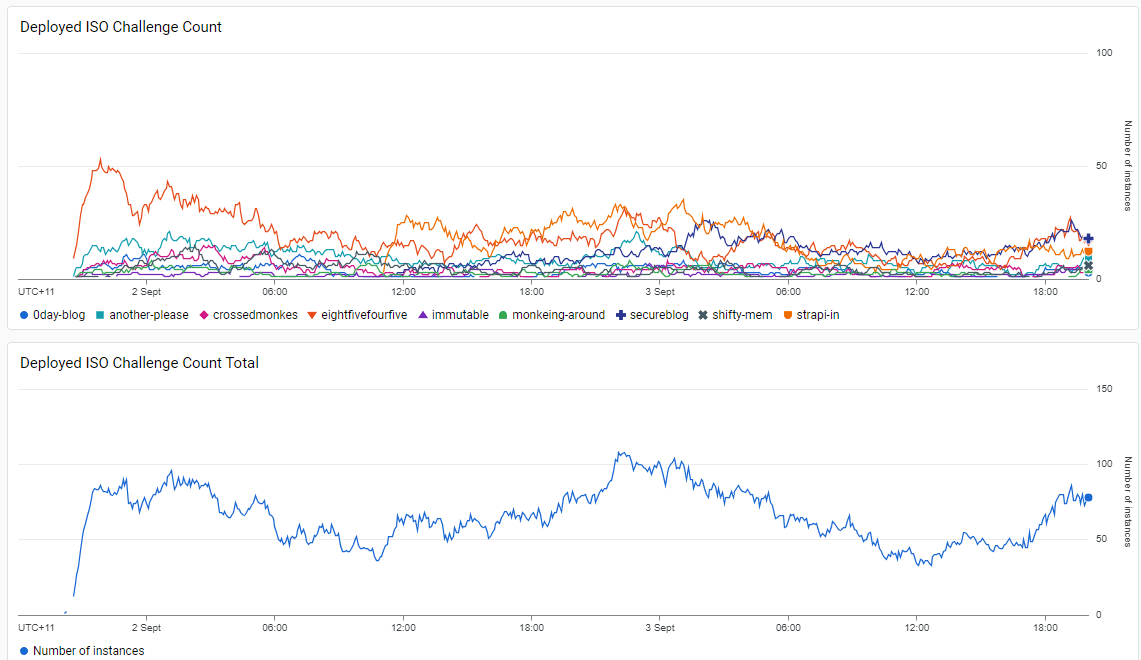
Task: Hide the shifty-mem series via its legend label
Action: (742, 315)
